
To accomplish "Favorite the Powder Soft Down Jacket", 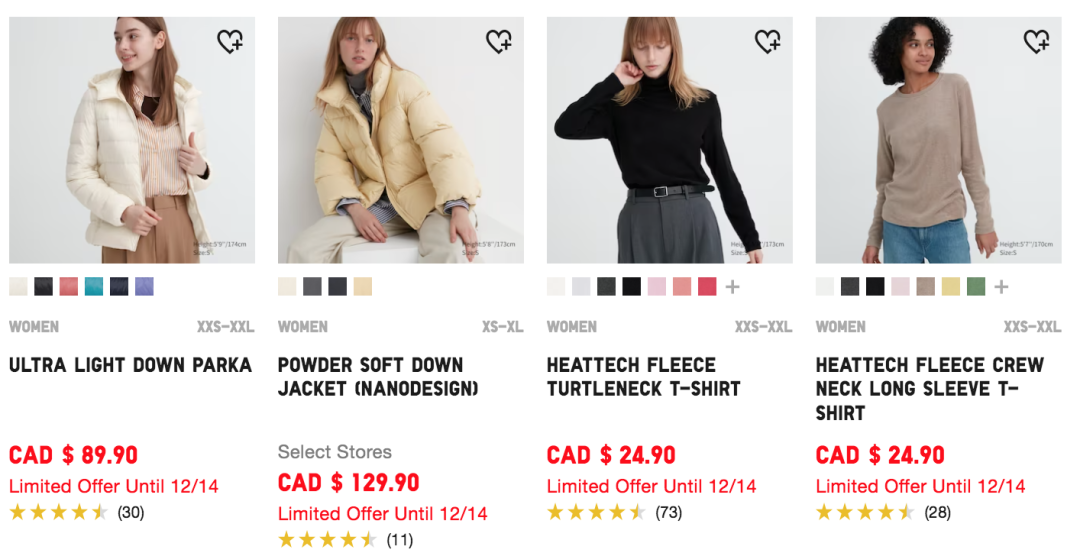I will (499, 41).
